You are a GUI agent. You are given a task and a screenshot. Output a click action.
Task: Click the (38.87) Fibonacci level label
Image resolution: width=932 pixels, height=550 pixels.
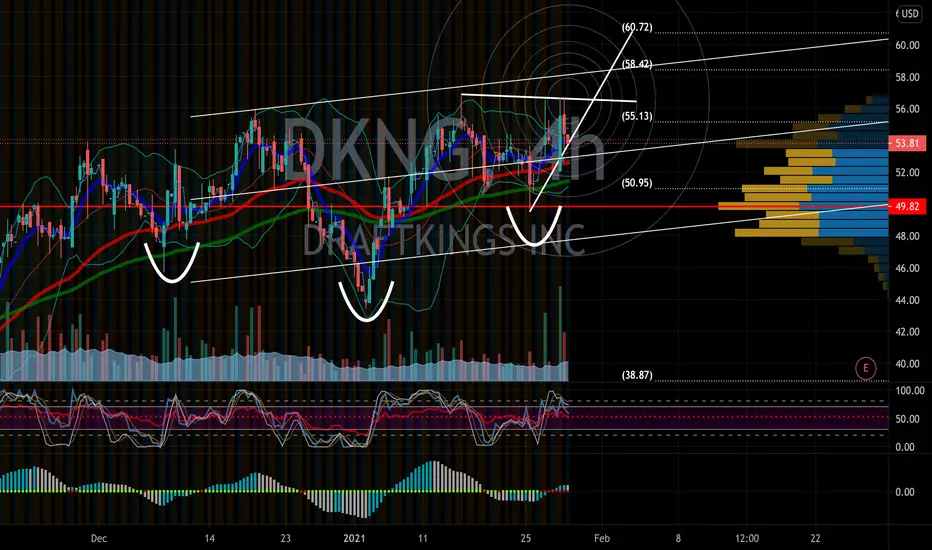[637, 375]
